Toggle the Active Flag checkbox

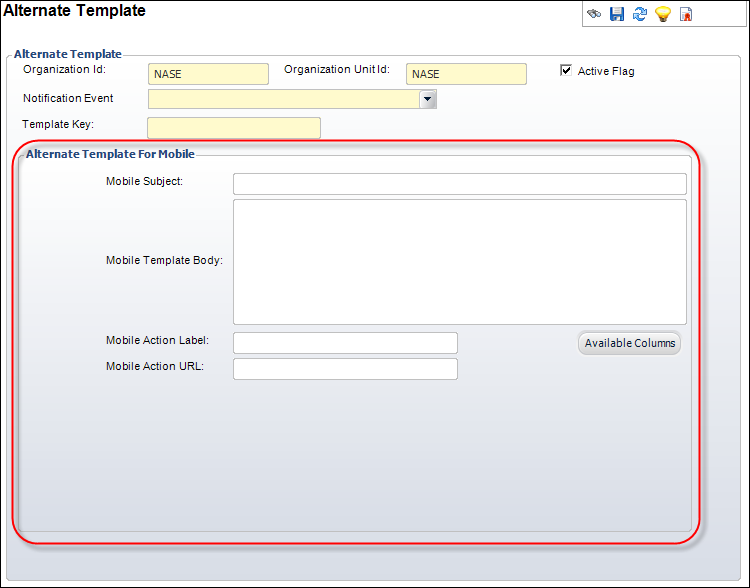click(x=566, y=71)
